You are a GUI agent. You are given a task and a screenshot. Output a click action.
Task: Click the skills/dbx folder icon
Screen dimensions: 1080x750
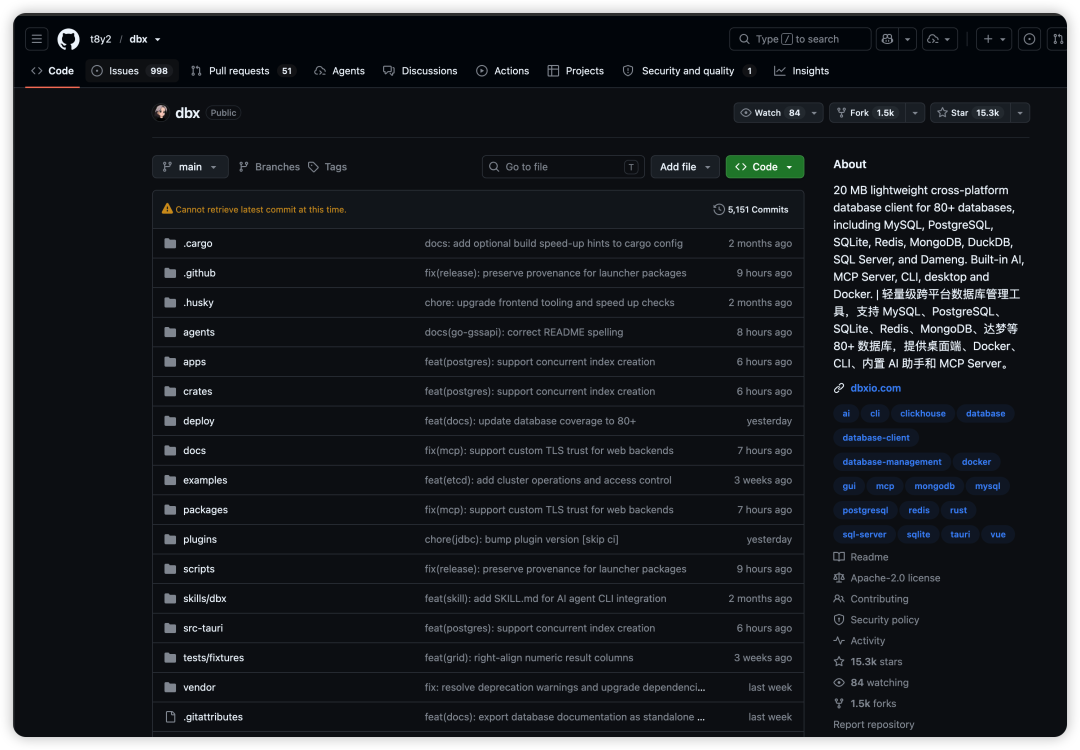point(170,598)
